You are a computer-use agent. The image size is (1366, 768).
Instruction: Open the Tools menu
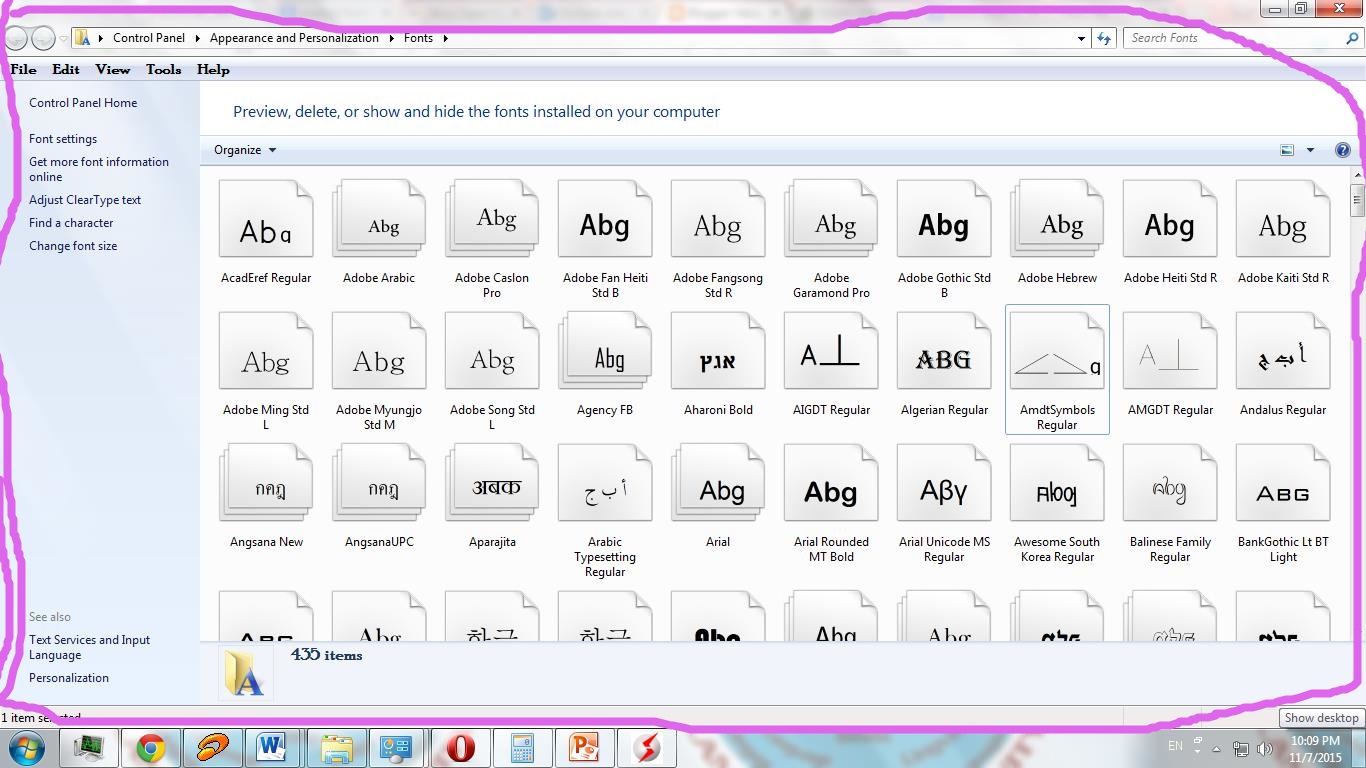pos(163,69)
